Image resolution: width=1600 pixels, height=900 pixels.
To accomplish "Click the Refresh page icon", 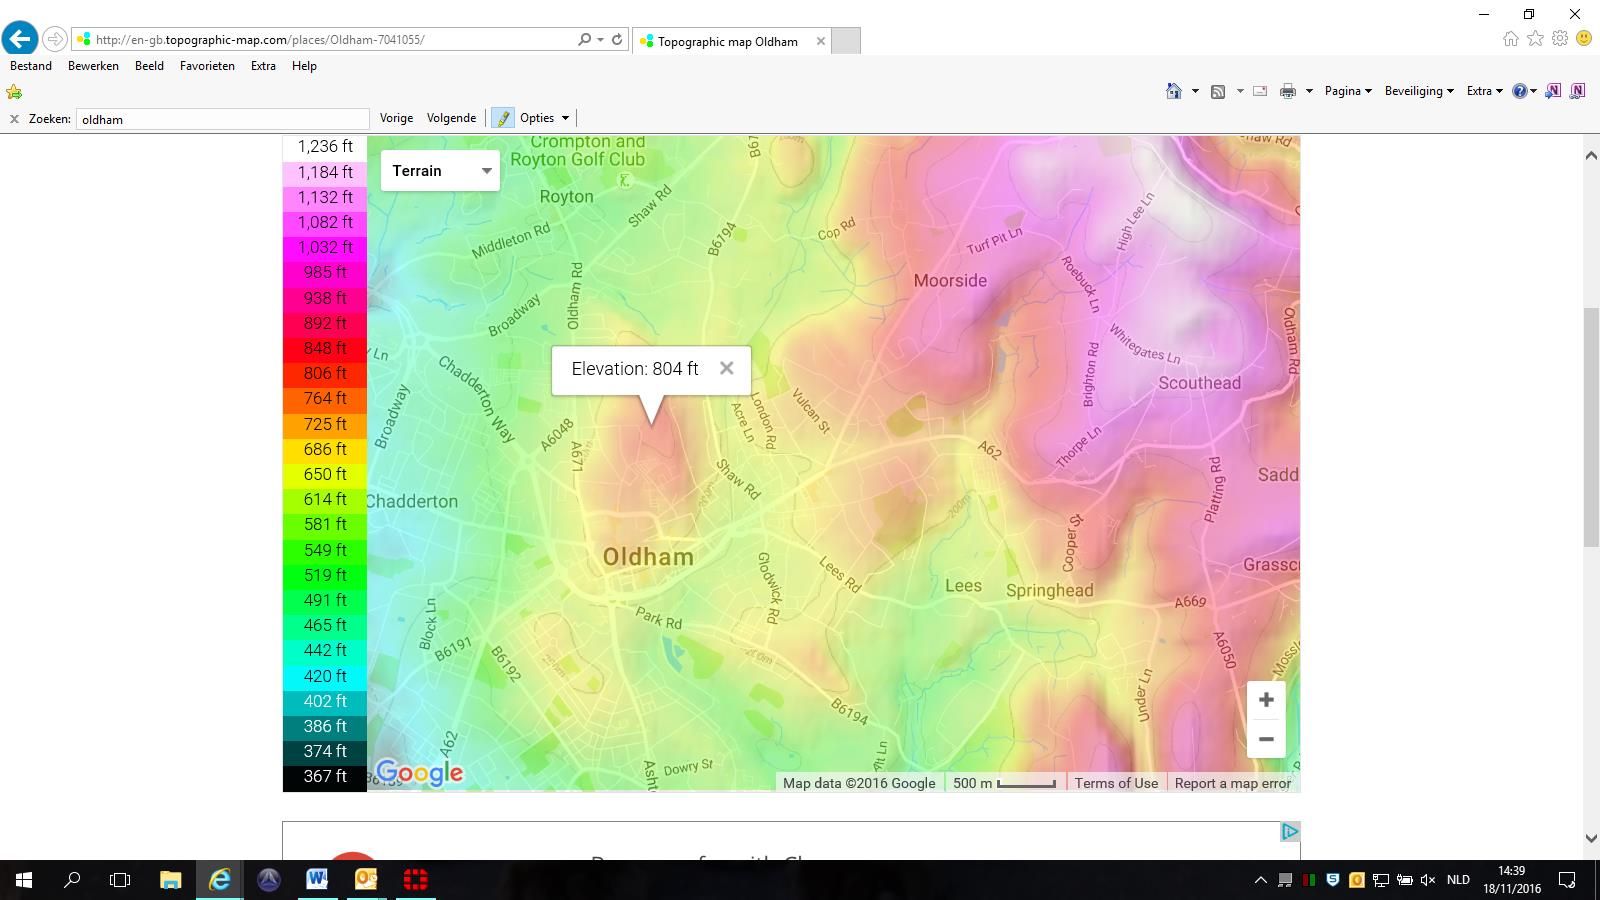I will 617,40.
